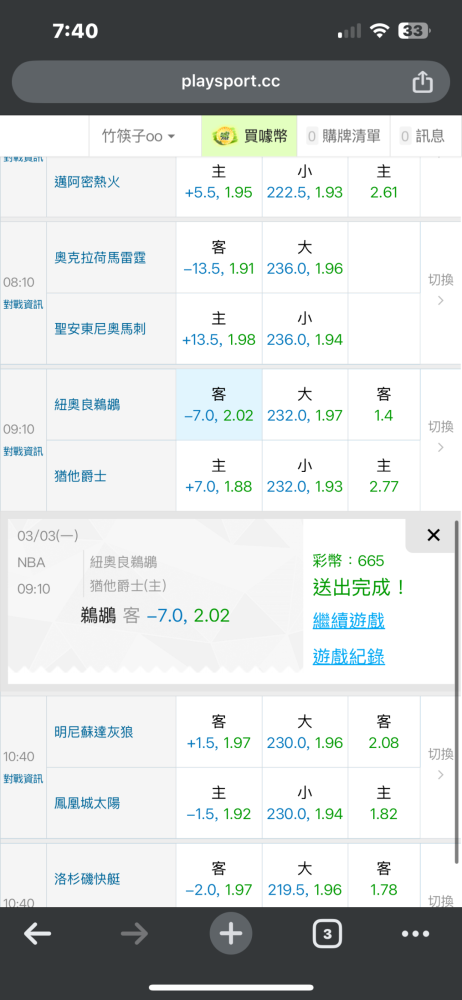Tap the 彩幣：665 balance text
This screenshot has height=1000, width=462.
(348, 561)
